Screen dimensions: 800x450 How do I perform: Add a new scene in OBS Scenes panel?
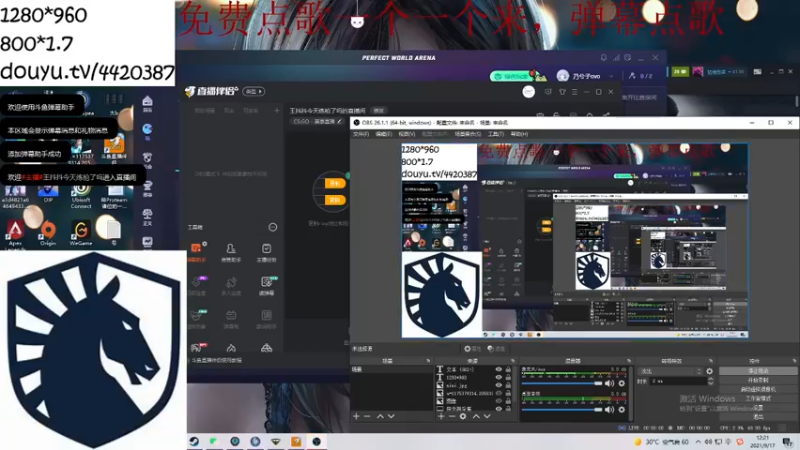coord(356,416)
